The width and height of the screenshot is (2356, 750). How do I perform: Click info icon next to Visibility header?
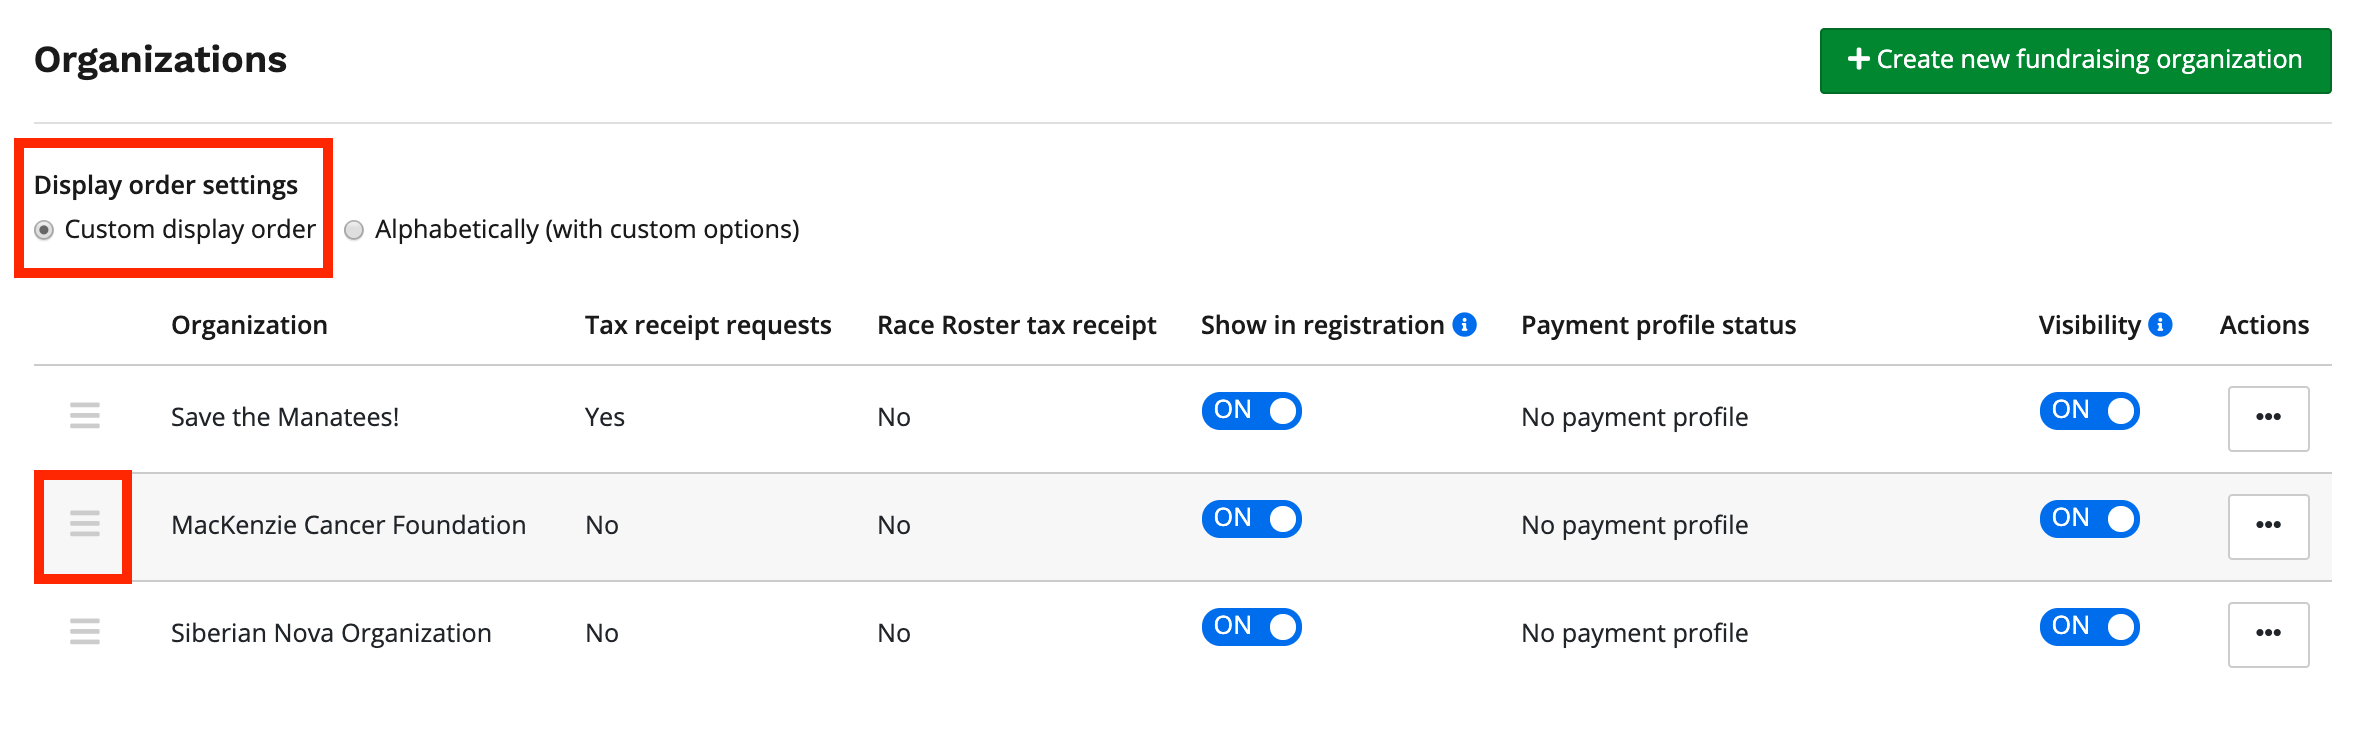click(2160, 325)
